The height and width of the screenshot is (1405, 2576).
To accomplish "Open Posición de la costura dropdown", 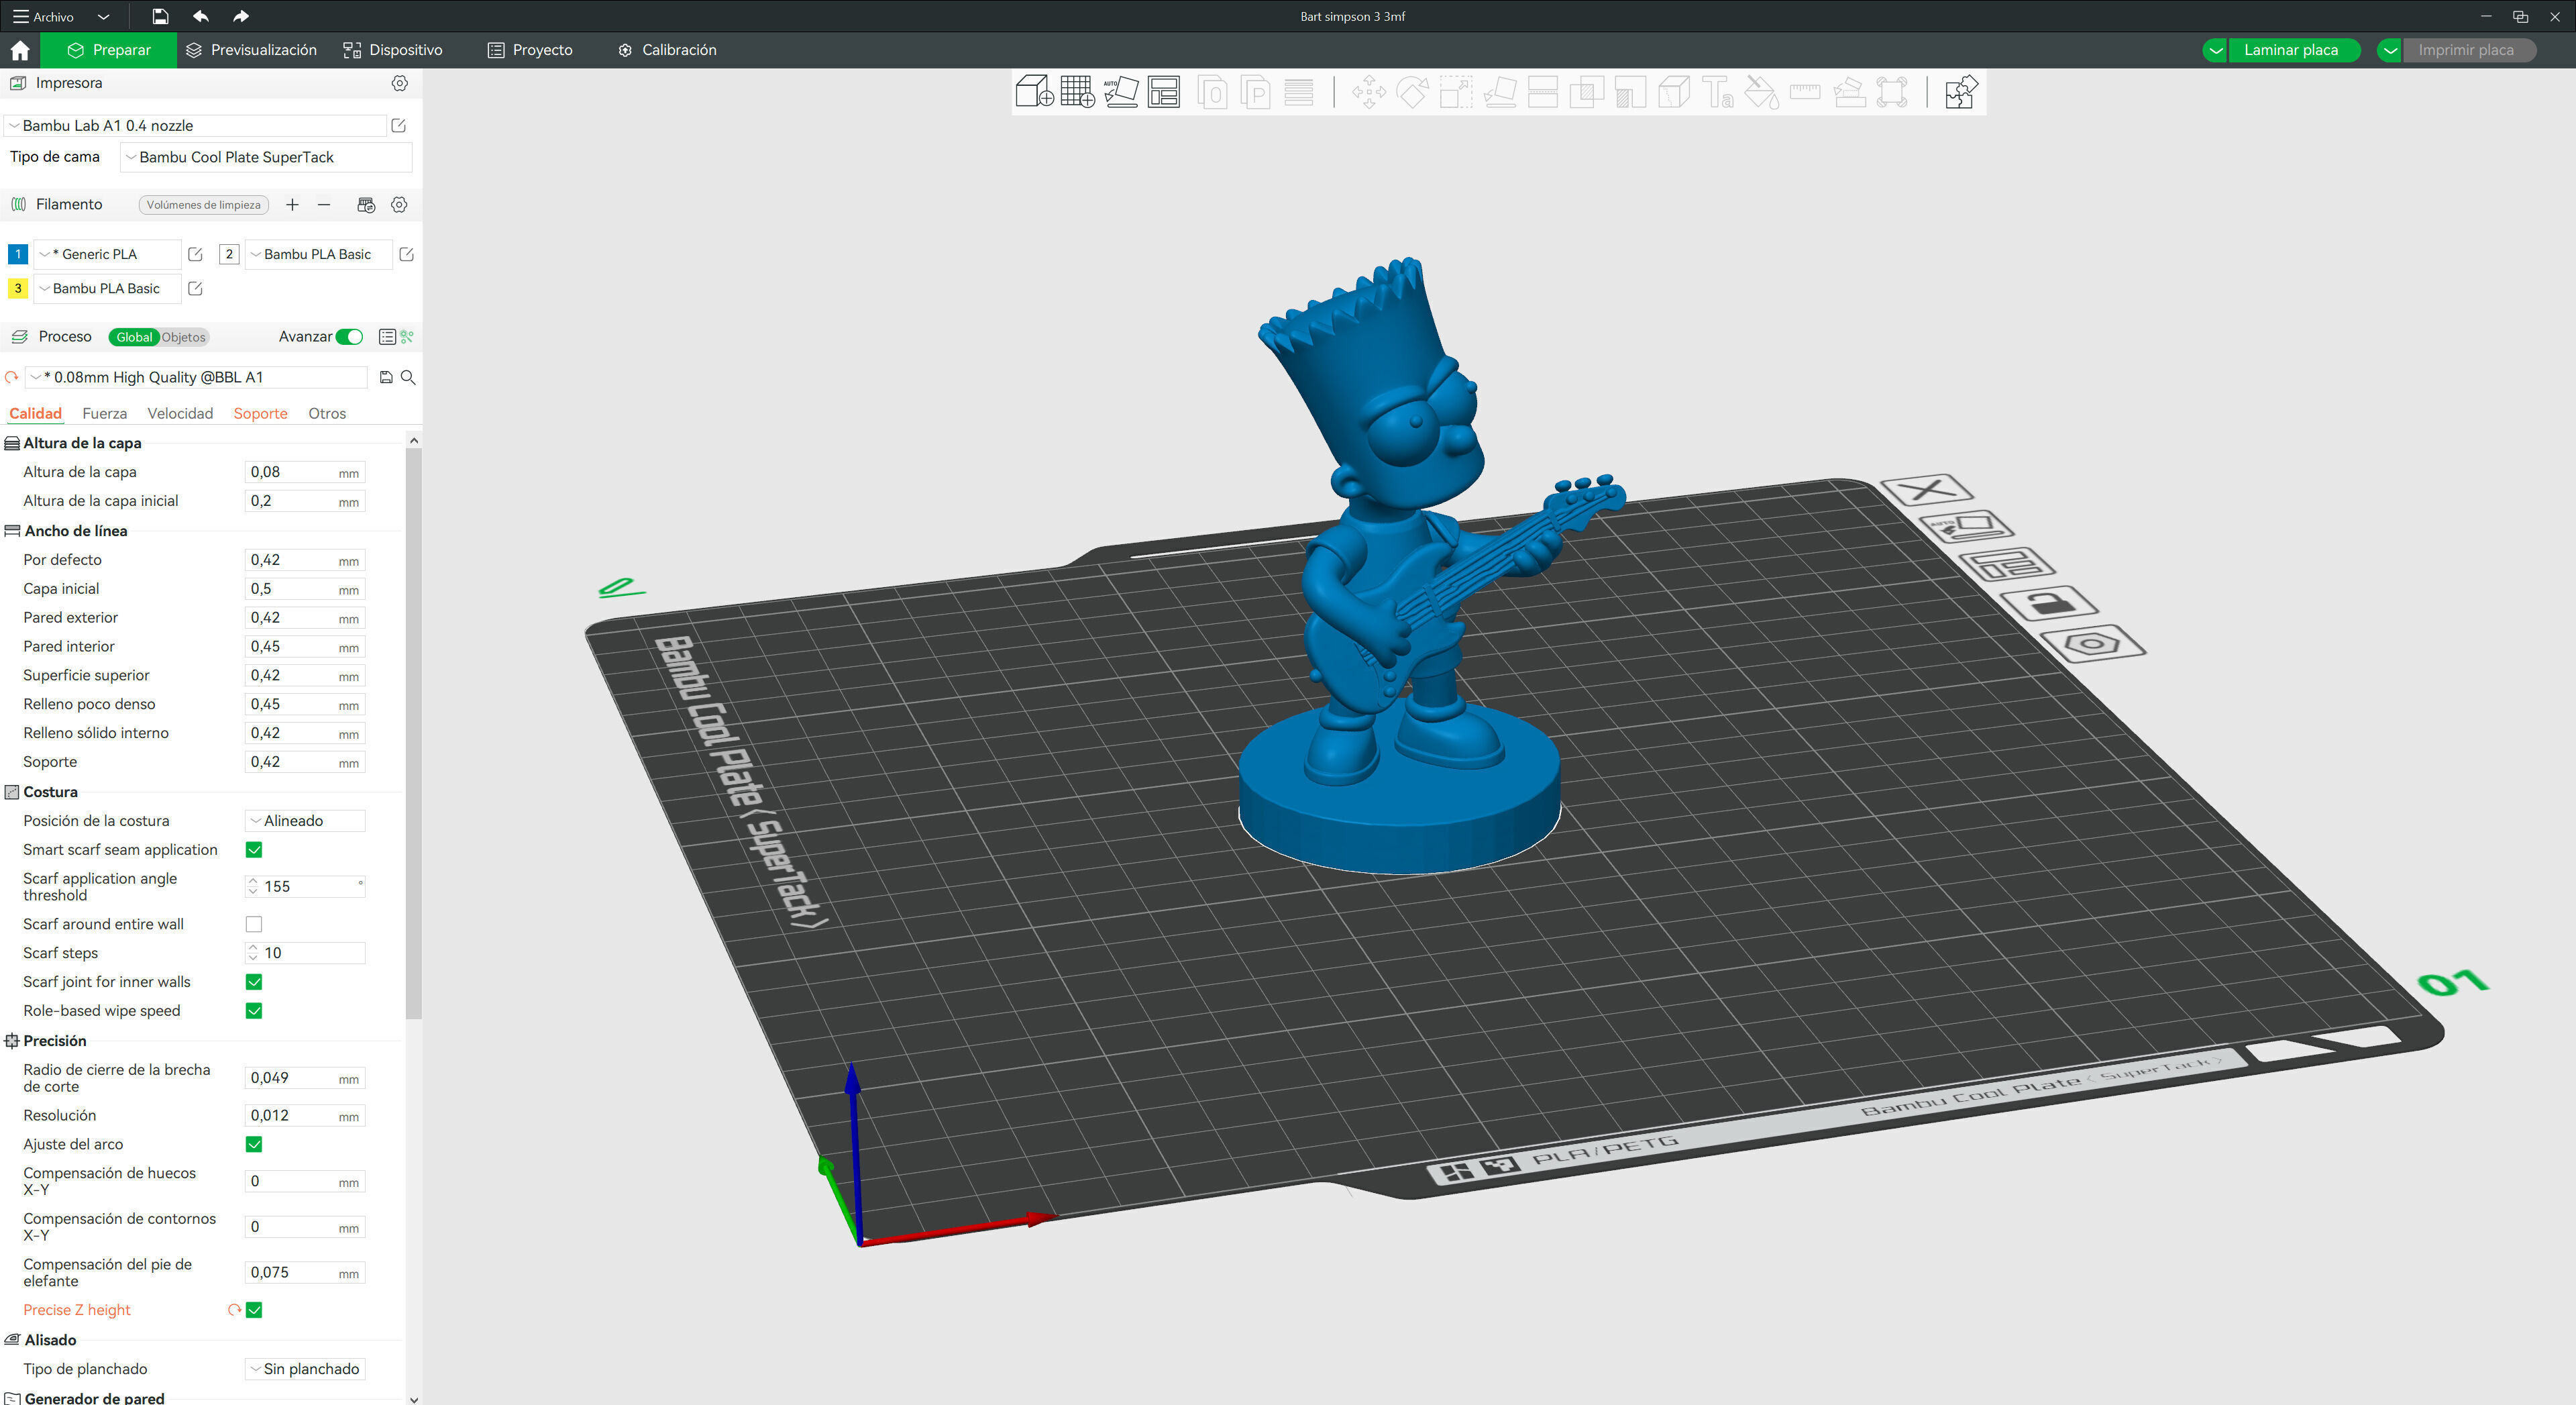I will [x=305, y=821].
